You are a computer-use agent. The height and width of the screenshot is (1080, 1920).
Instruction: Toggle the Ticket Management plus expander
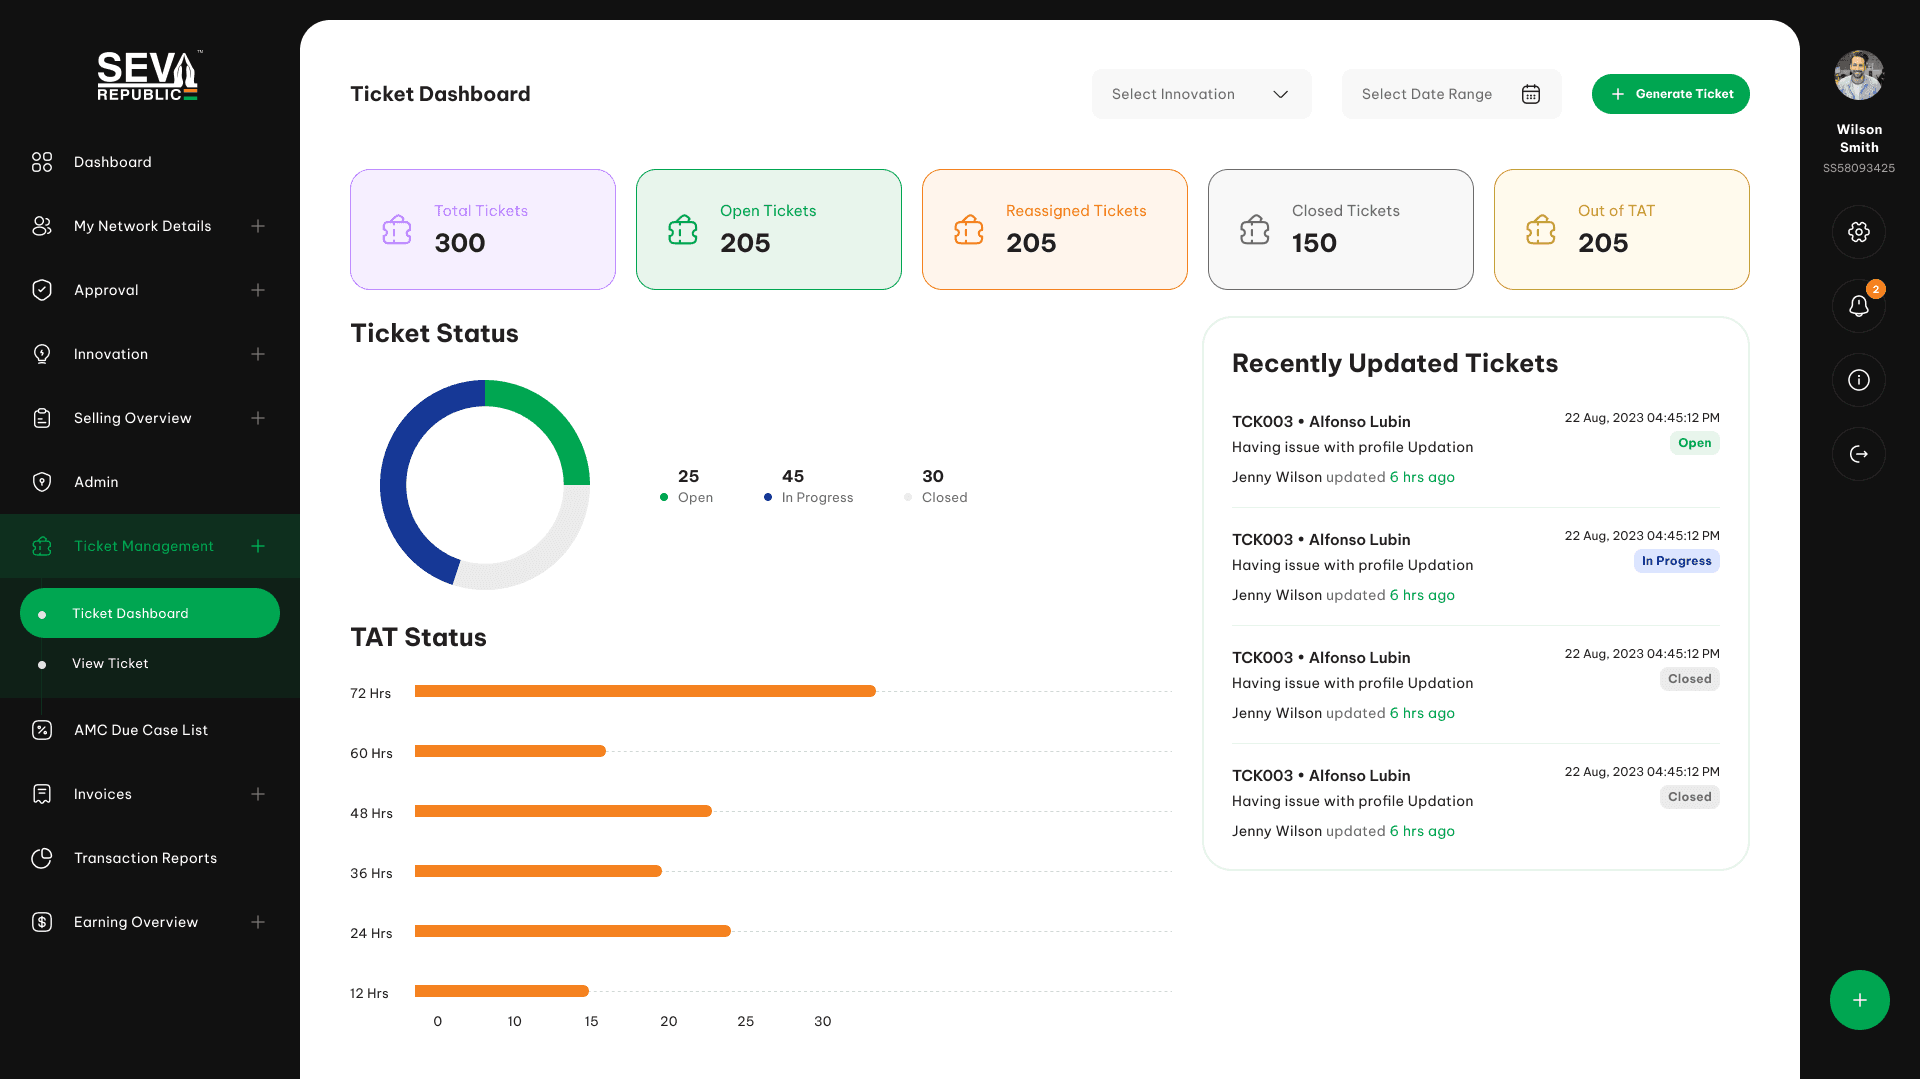(x=258, y=546)
